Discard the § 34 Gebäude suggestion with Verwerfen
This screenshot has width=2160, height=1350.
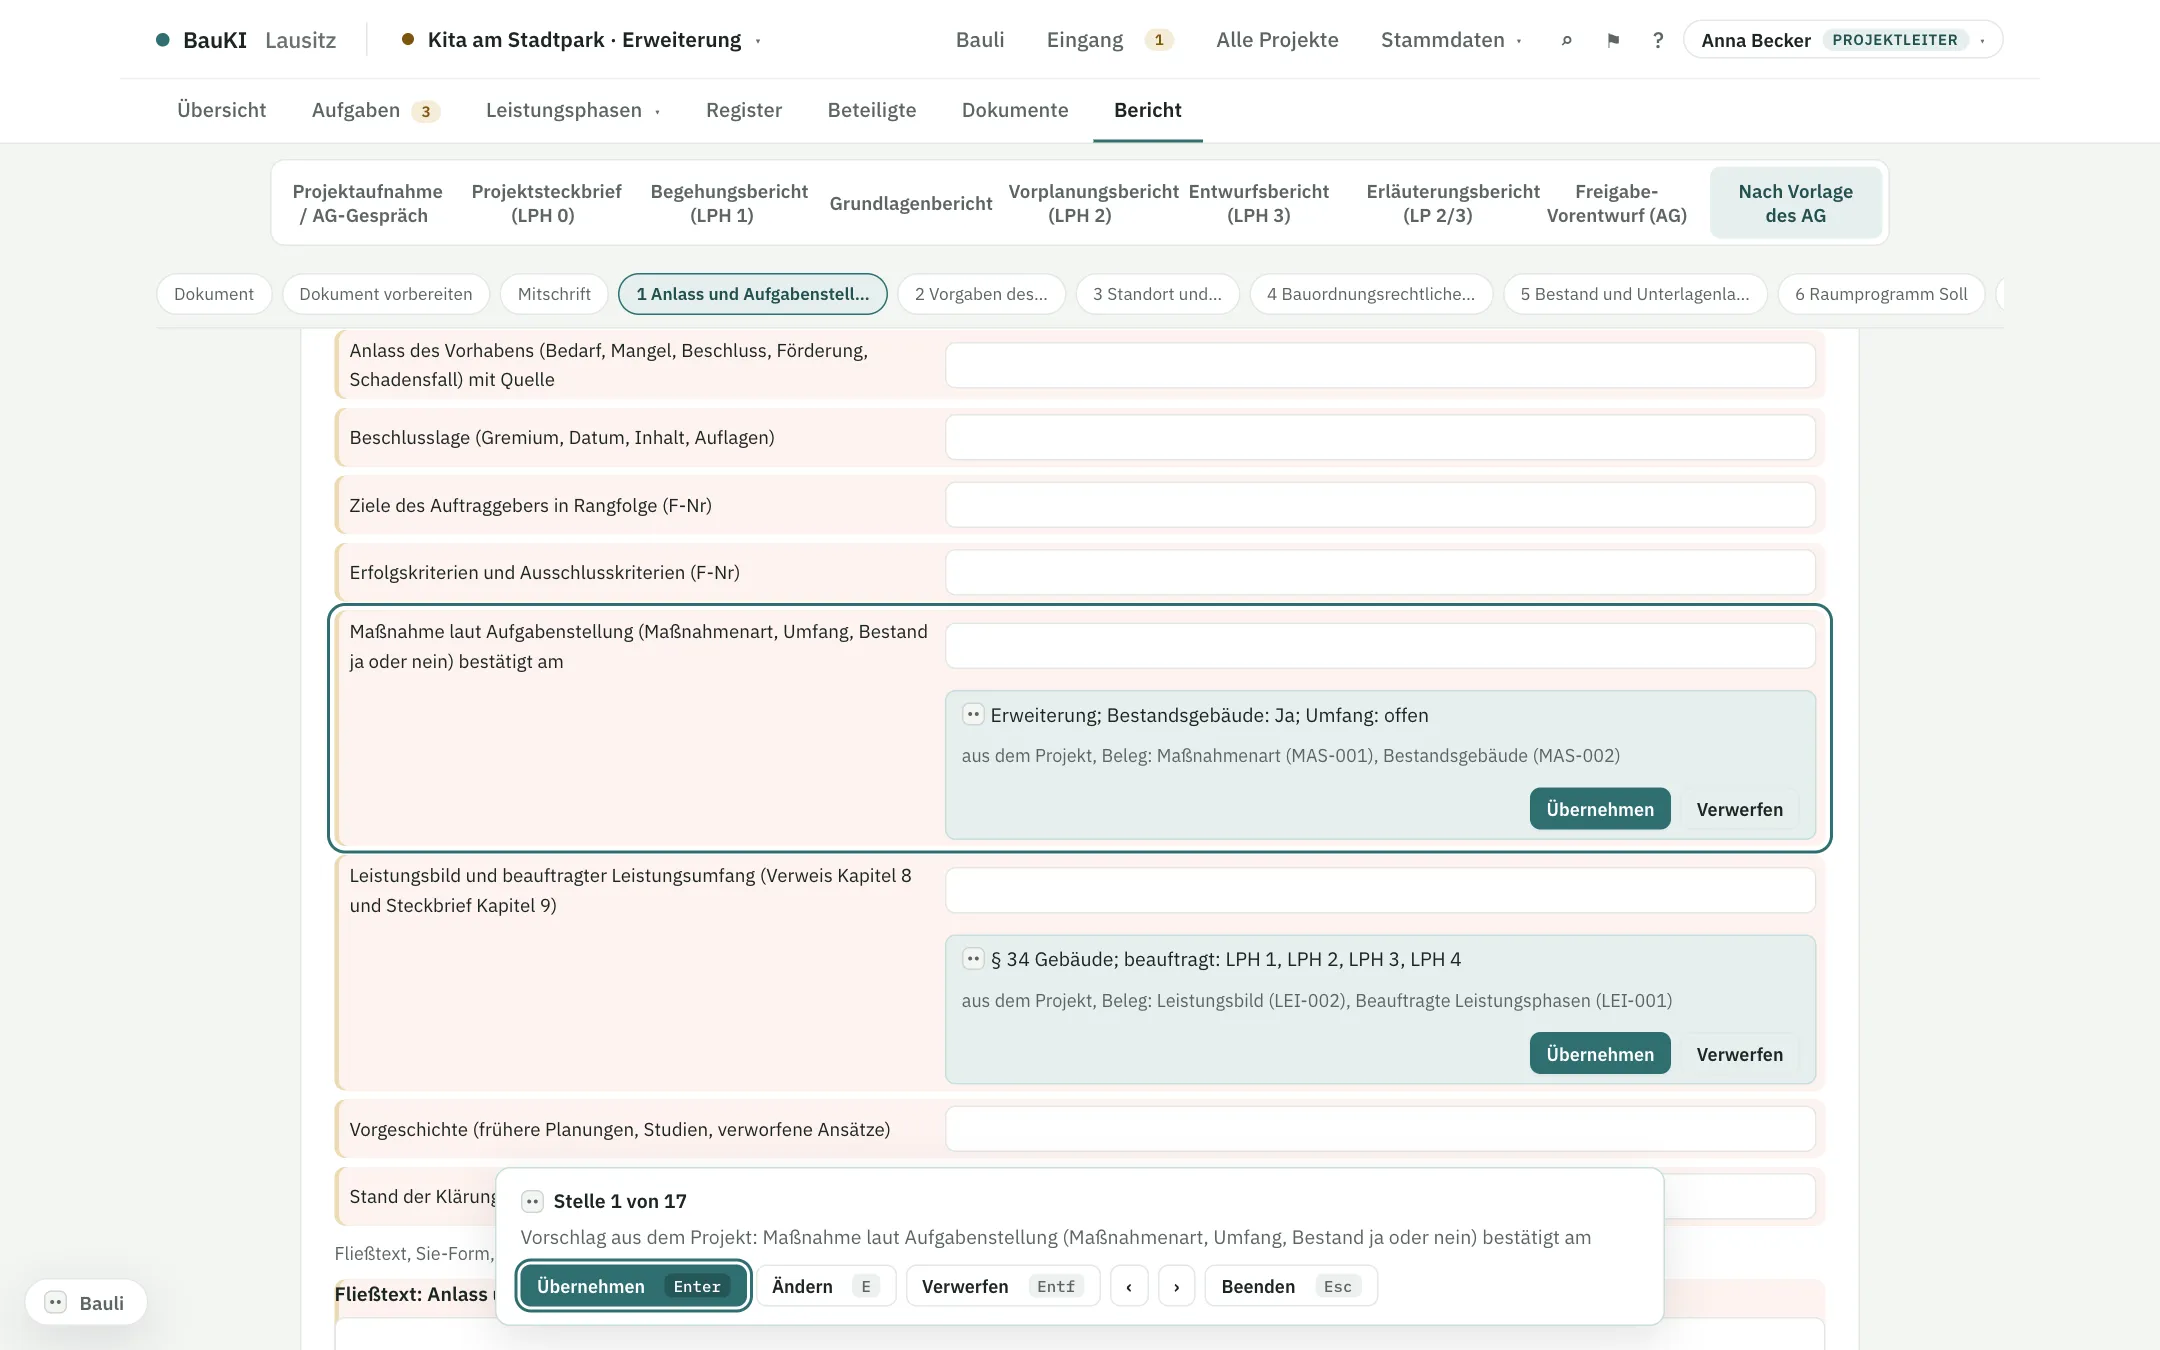click(1739, 1054)
